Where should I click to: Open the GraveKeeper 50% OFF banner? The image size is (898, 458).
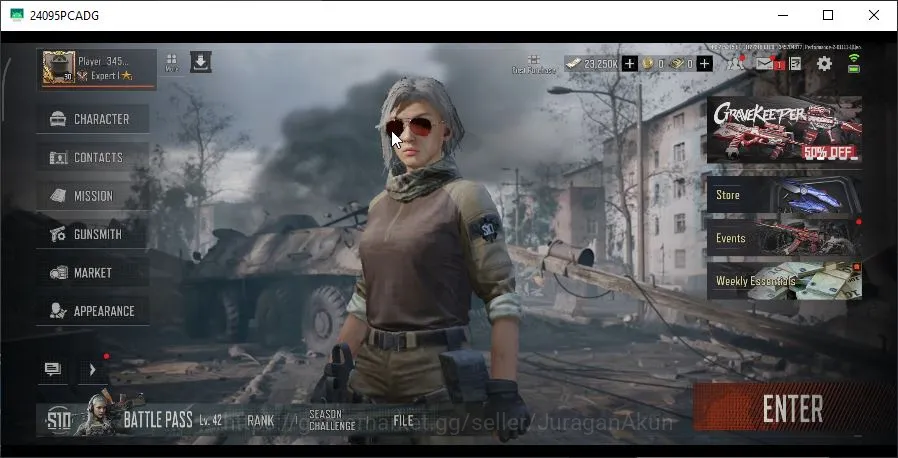[x=784, y=129]
